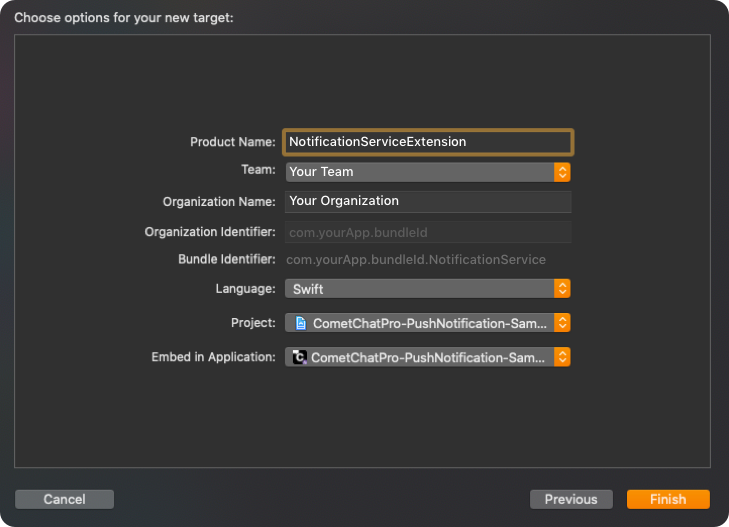Click the orange arrows on the Project popup
Screen dimensions: 729x527
[x=562, y=323]
